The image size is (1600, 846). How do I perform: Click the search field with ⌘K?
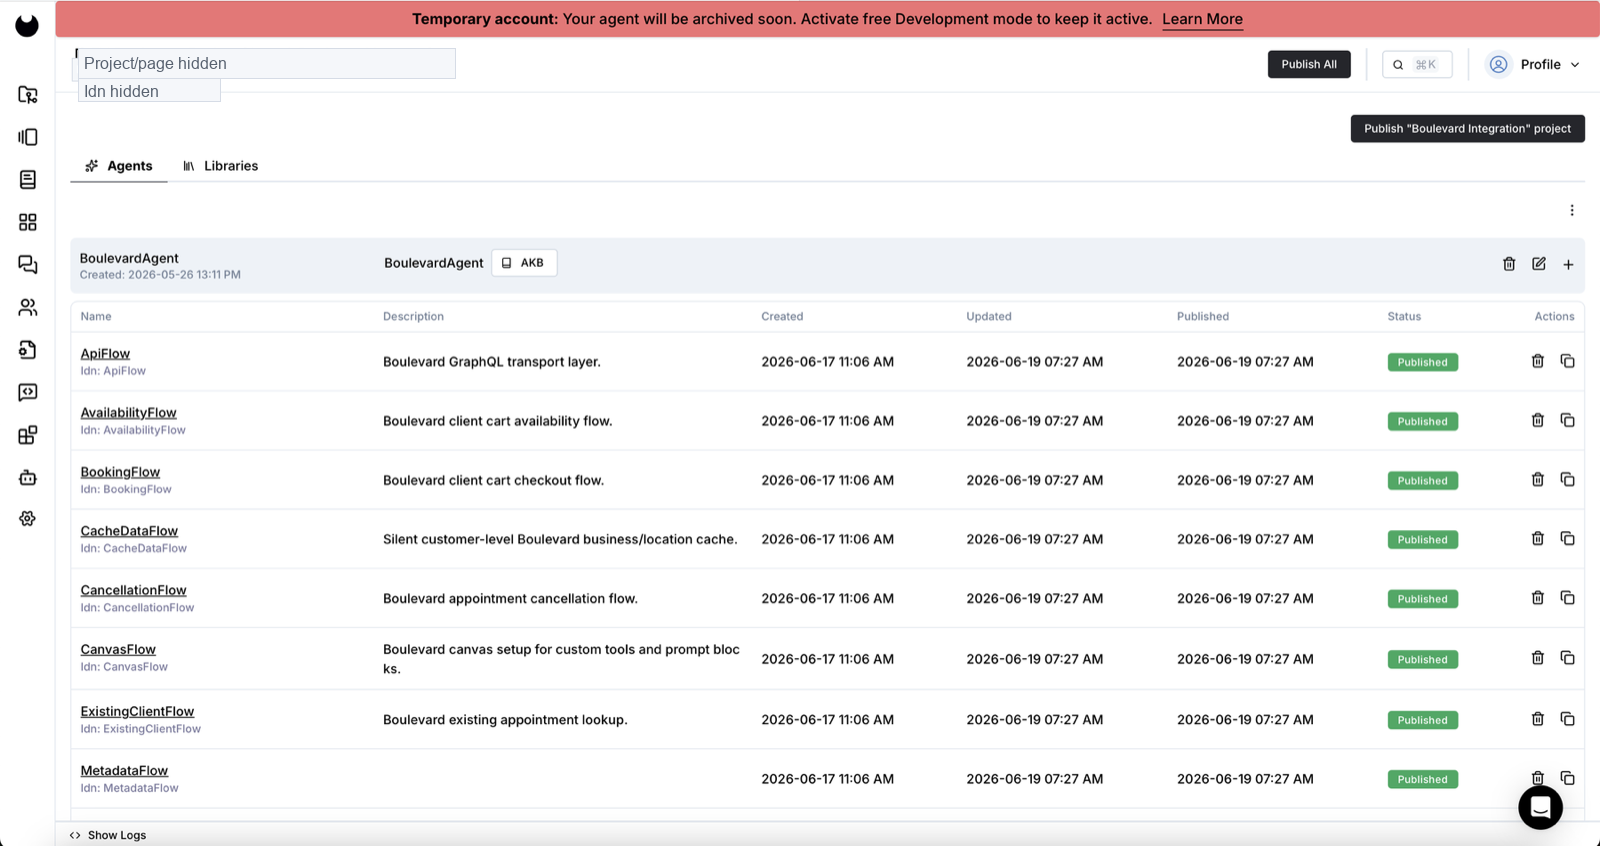click(x=1417, y=64)
